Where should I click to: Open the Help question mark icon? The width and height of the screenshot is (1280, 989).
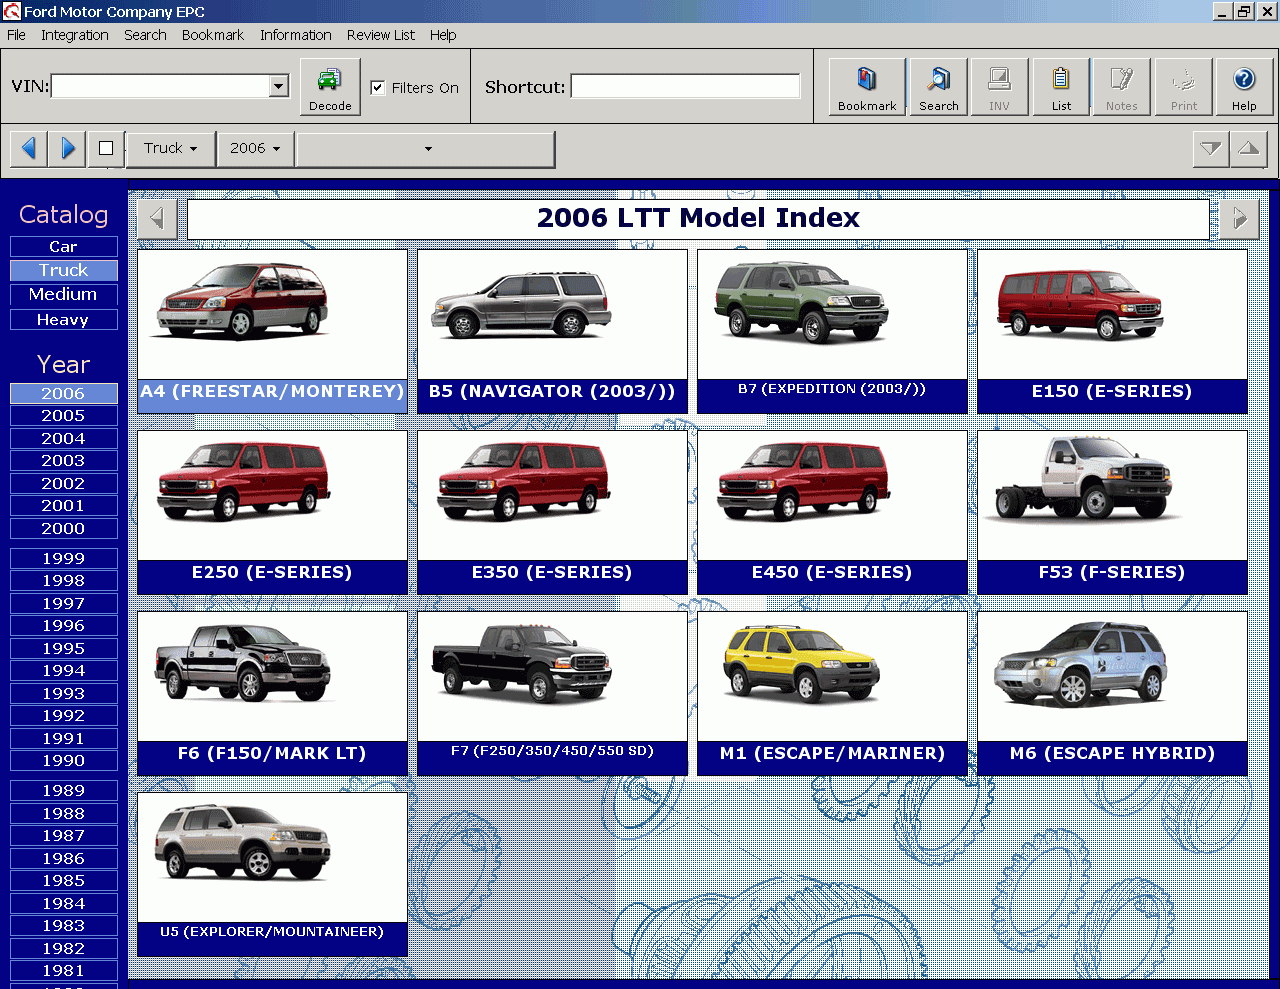pos(1244,87)
